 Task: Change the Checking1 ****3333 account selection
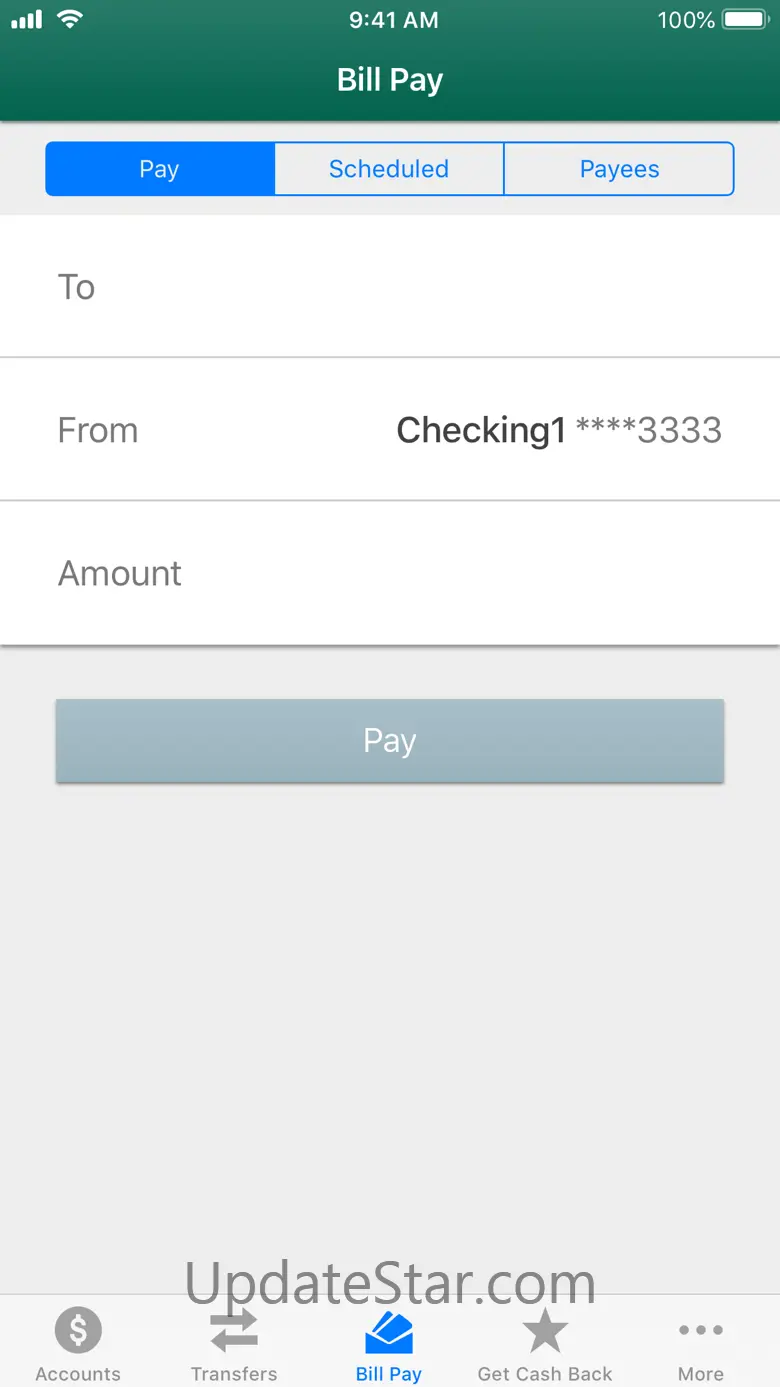[x=559, y=430]
